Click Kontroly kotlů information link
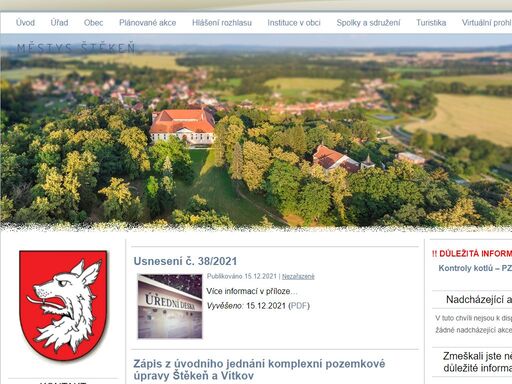Image resolution: width=512 pixels, height=384 pixels. pyautogui.click(x=475, y=268)
